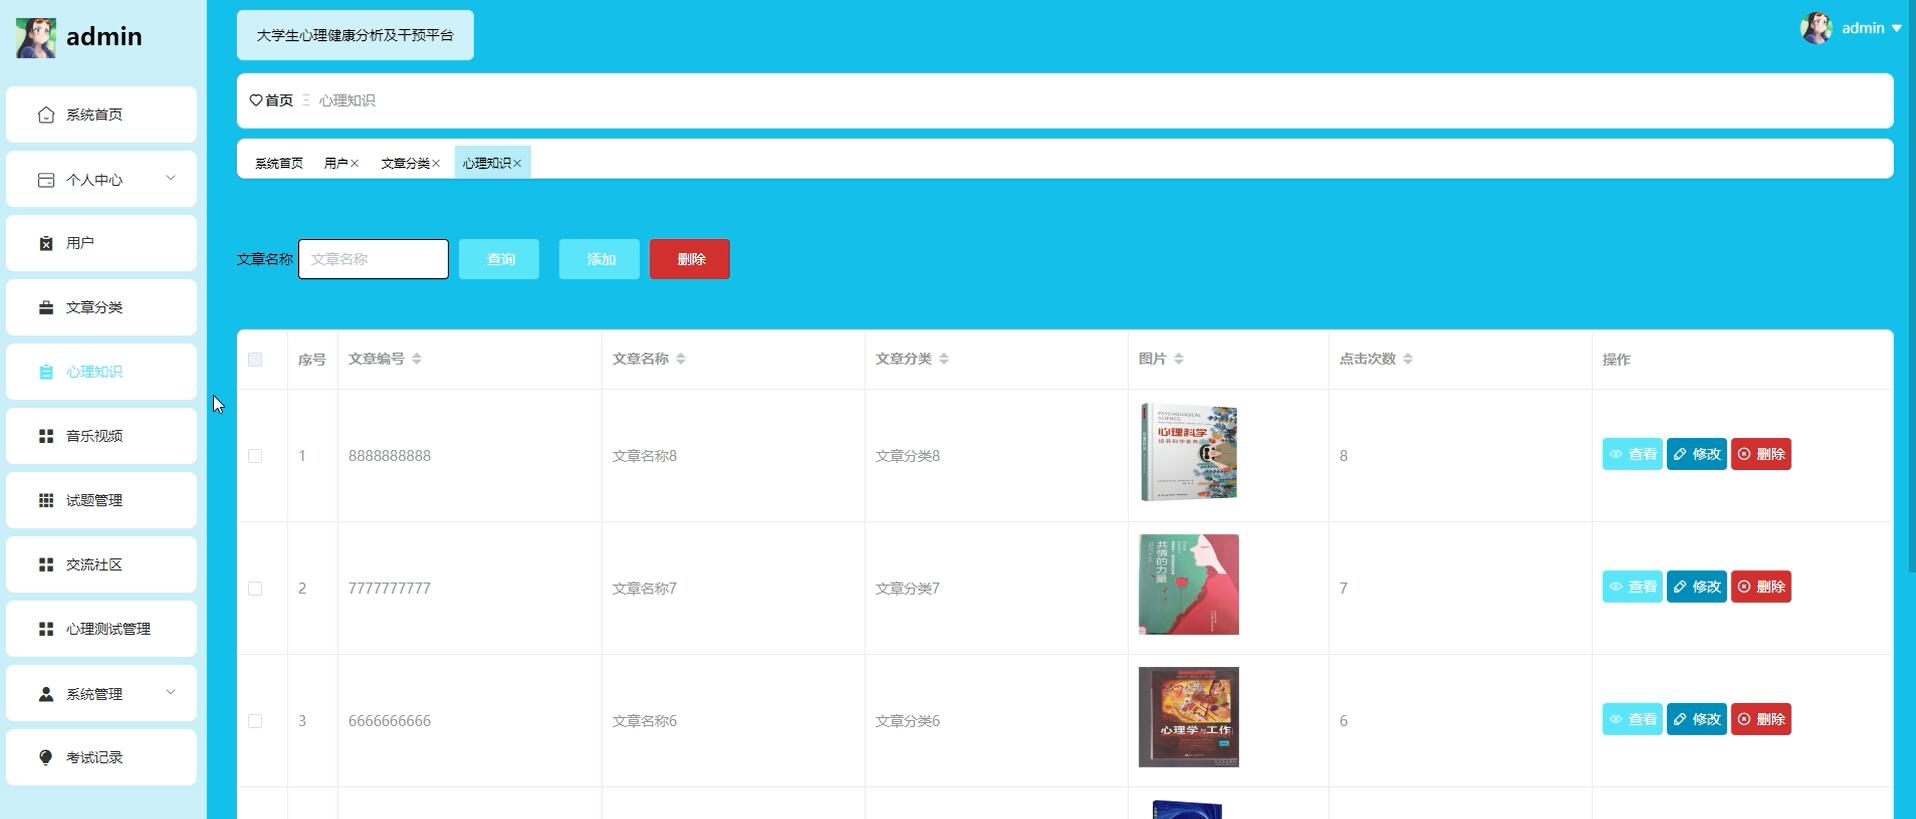Sort by 点击次数 column arrows

coord(1408,359)
